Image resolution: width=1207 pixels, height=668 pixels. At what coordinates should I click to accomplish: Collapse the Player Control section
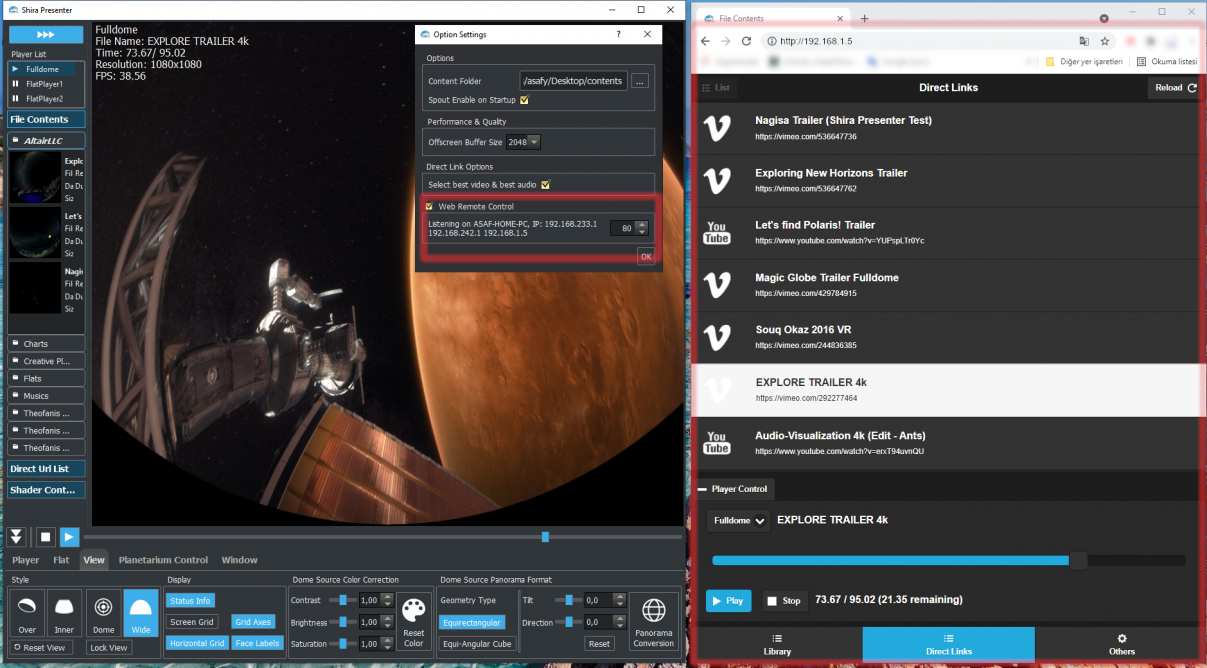(735, 489)
